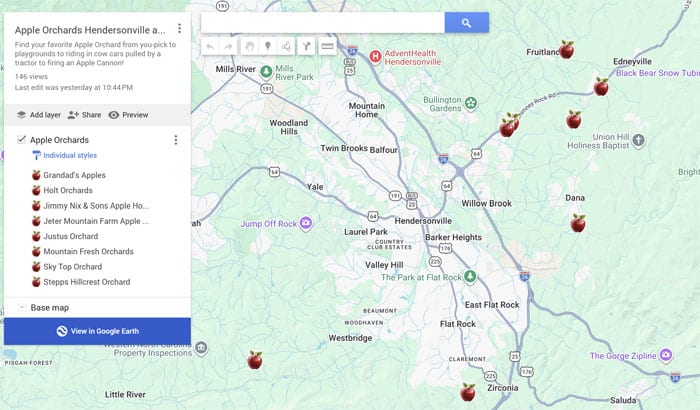Viewport: 700px width, 410px height.
Task: Click The Gorge Zipline camera icon
Action: pos(666,356)
